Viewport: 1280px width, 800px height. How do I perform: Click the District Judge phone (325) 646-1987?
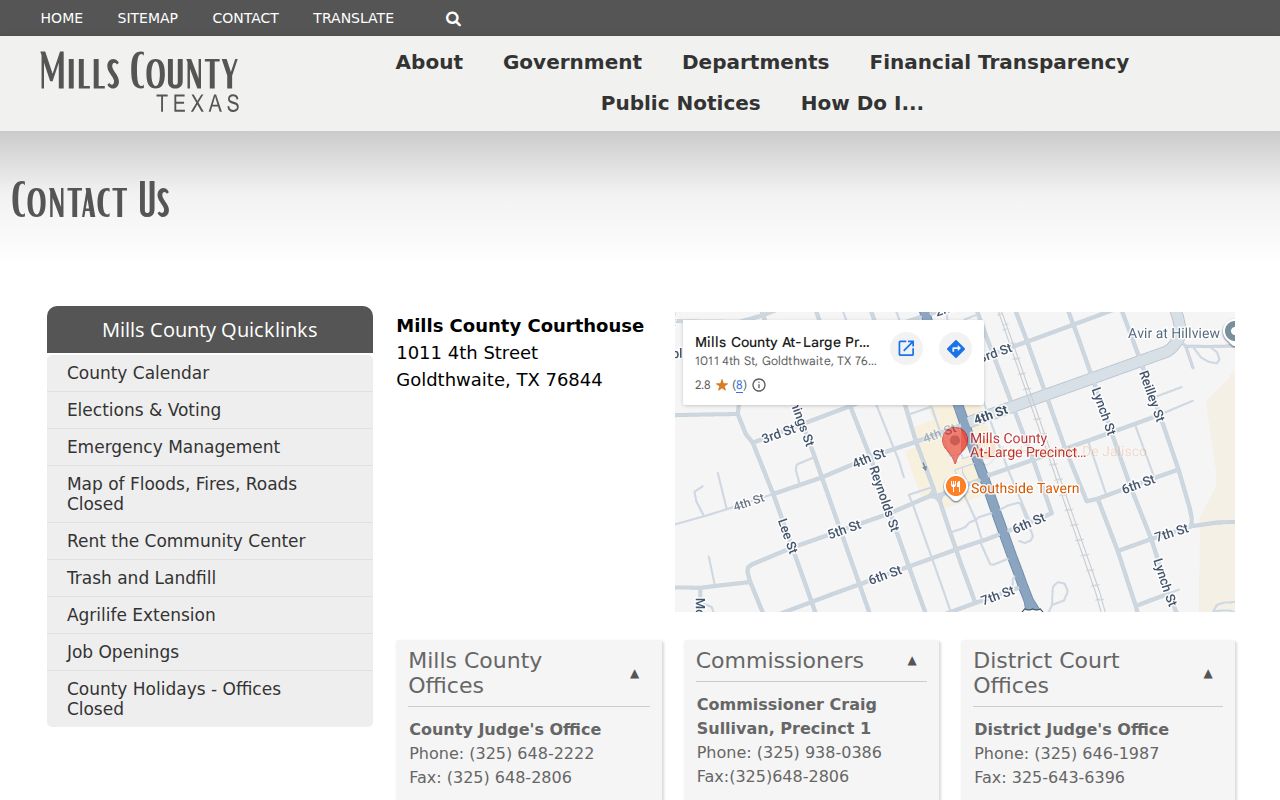pos(1096,753)
